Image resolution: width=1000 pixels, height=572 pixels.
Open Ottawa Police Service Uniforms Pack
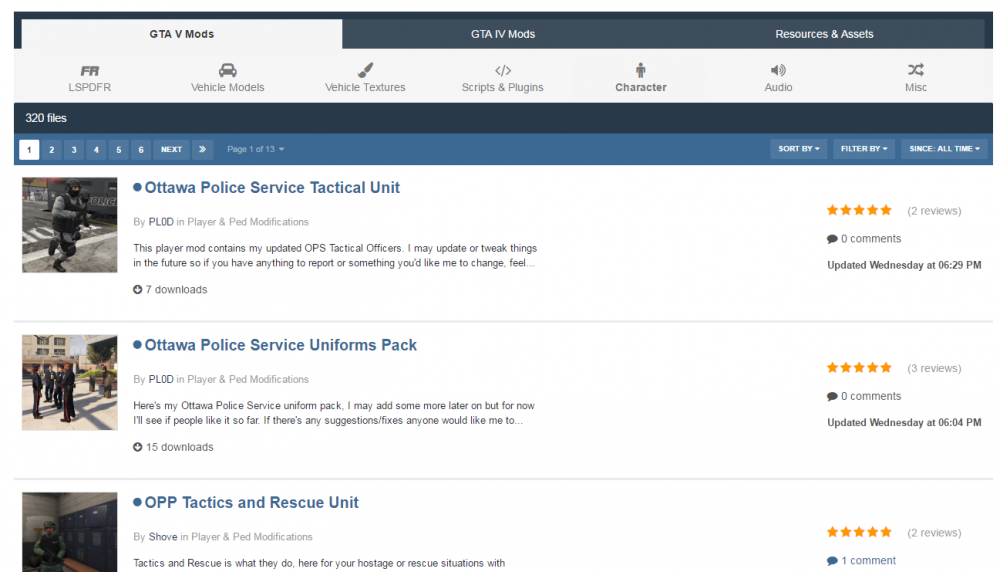pos(281,345)
